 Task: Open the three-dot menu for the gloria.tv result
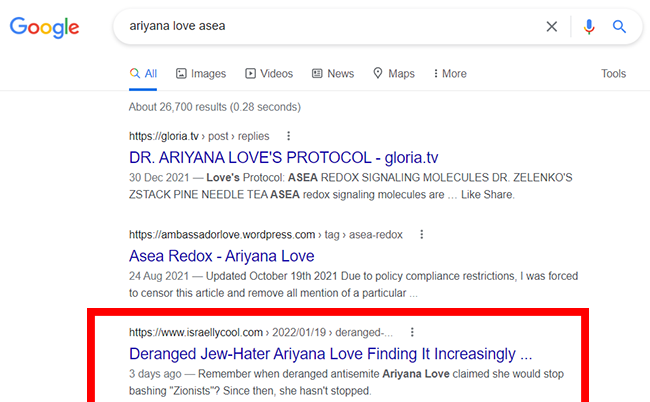(x=289, y=136)
